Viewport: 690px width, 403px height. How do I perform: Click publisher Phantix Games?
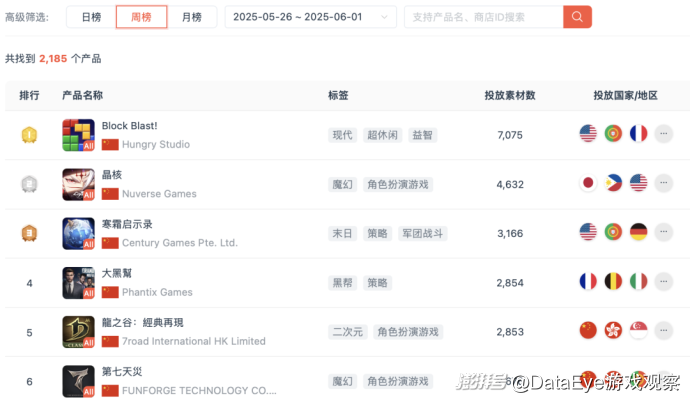157,293
